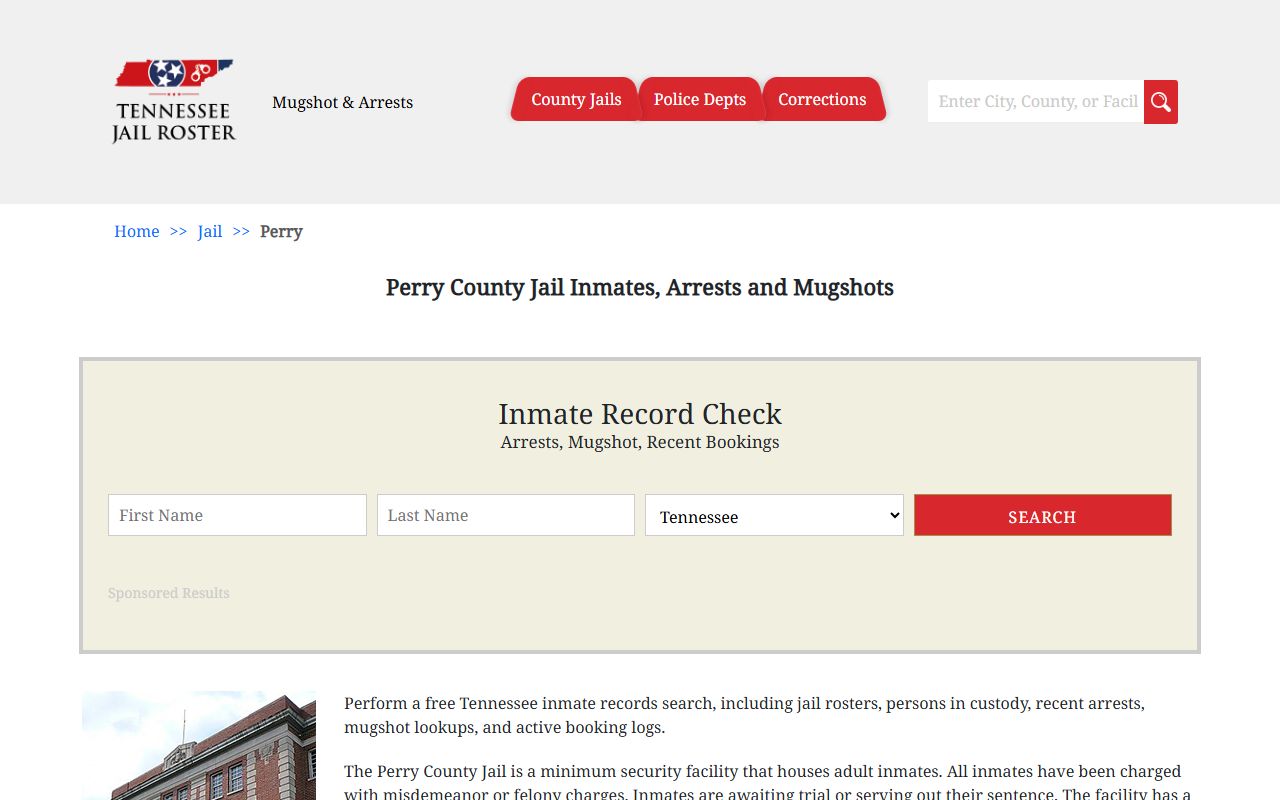
Task: Click the magnifying glass search icon
Action: pyautogui.click(x=1161, y=102)
